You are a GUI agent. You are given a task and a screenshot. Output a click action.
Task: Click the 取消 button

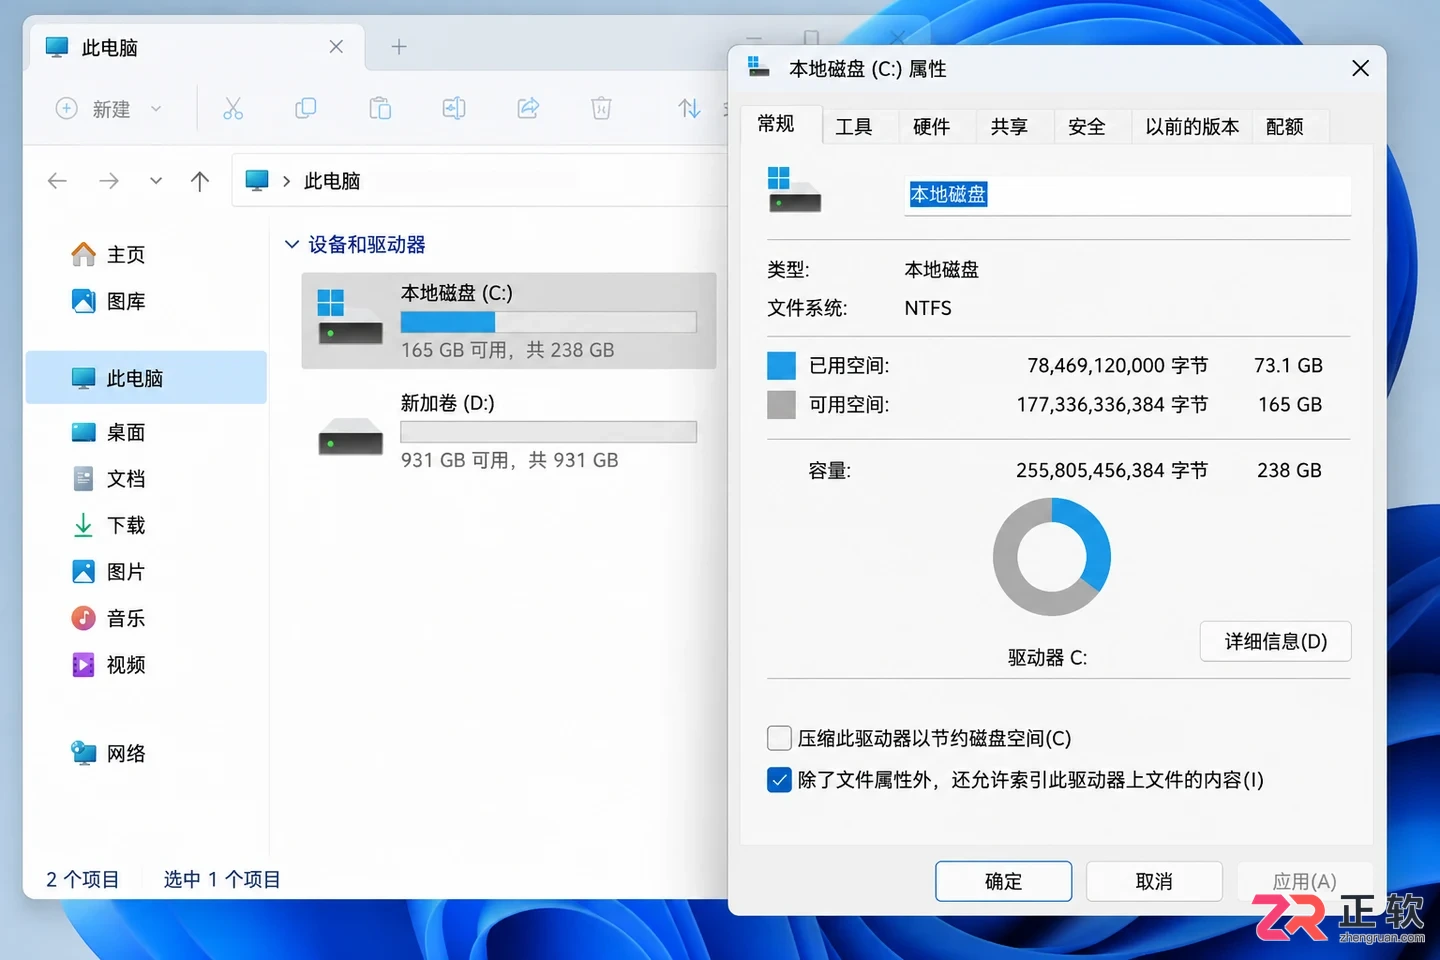[x=1154, y=881]
